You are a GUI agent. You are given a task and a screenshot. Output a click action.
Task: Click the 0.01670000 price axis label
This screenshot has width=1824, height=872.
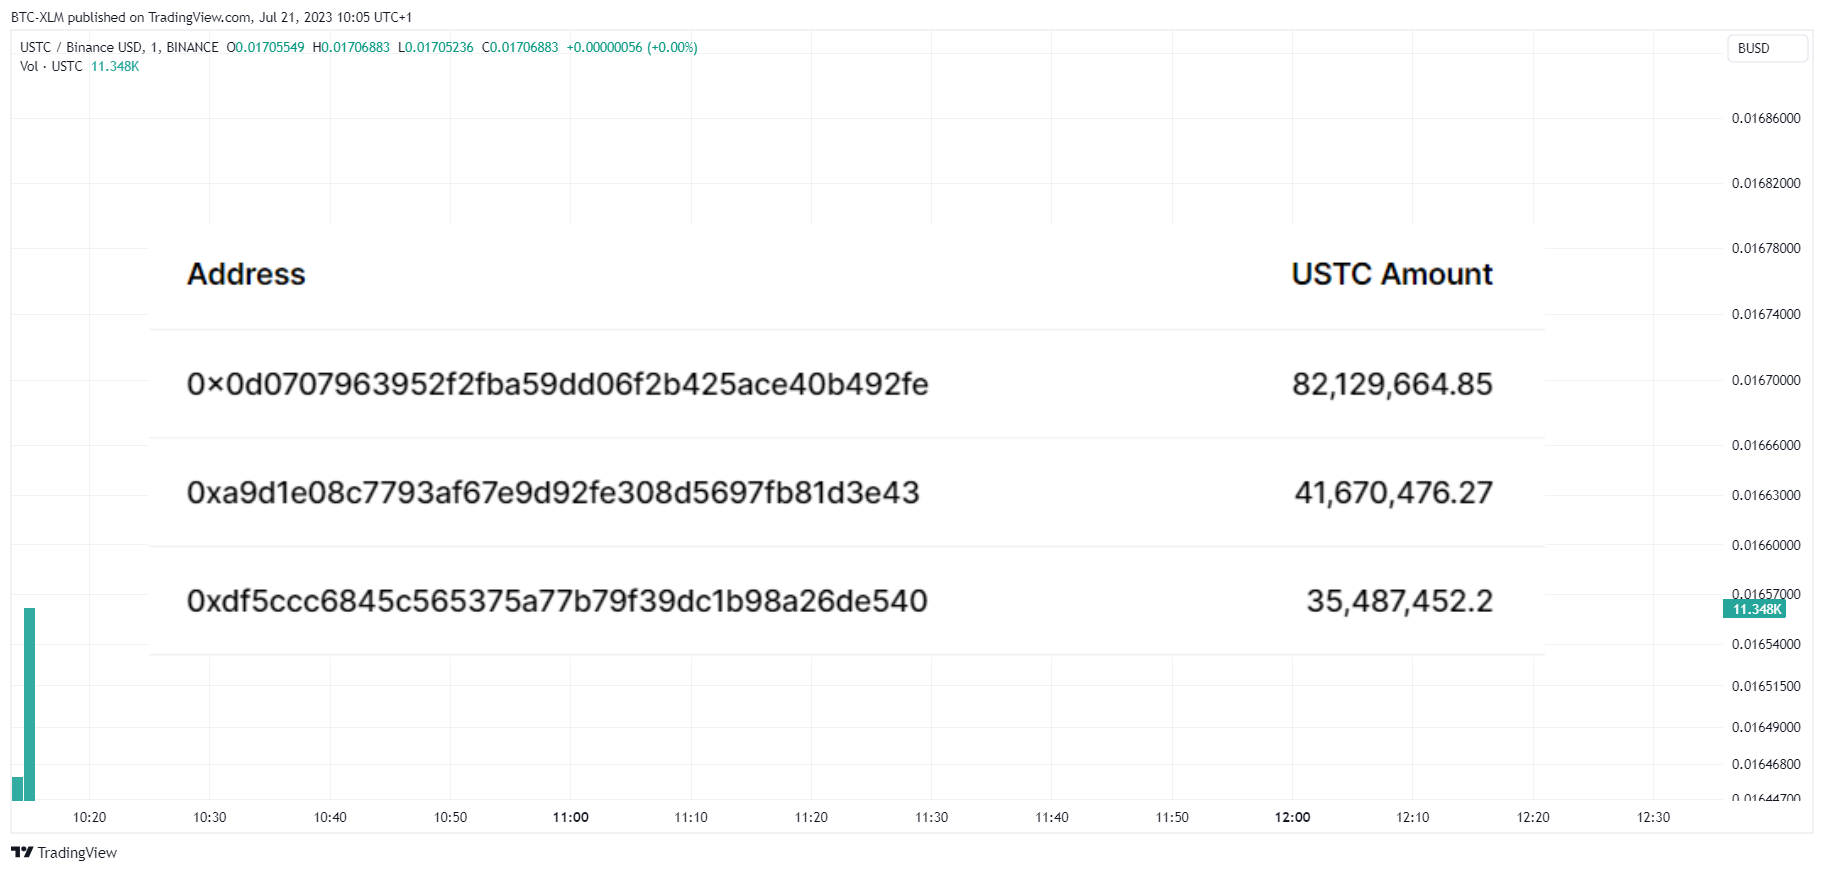click(1766, 380)
